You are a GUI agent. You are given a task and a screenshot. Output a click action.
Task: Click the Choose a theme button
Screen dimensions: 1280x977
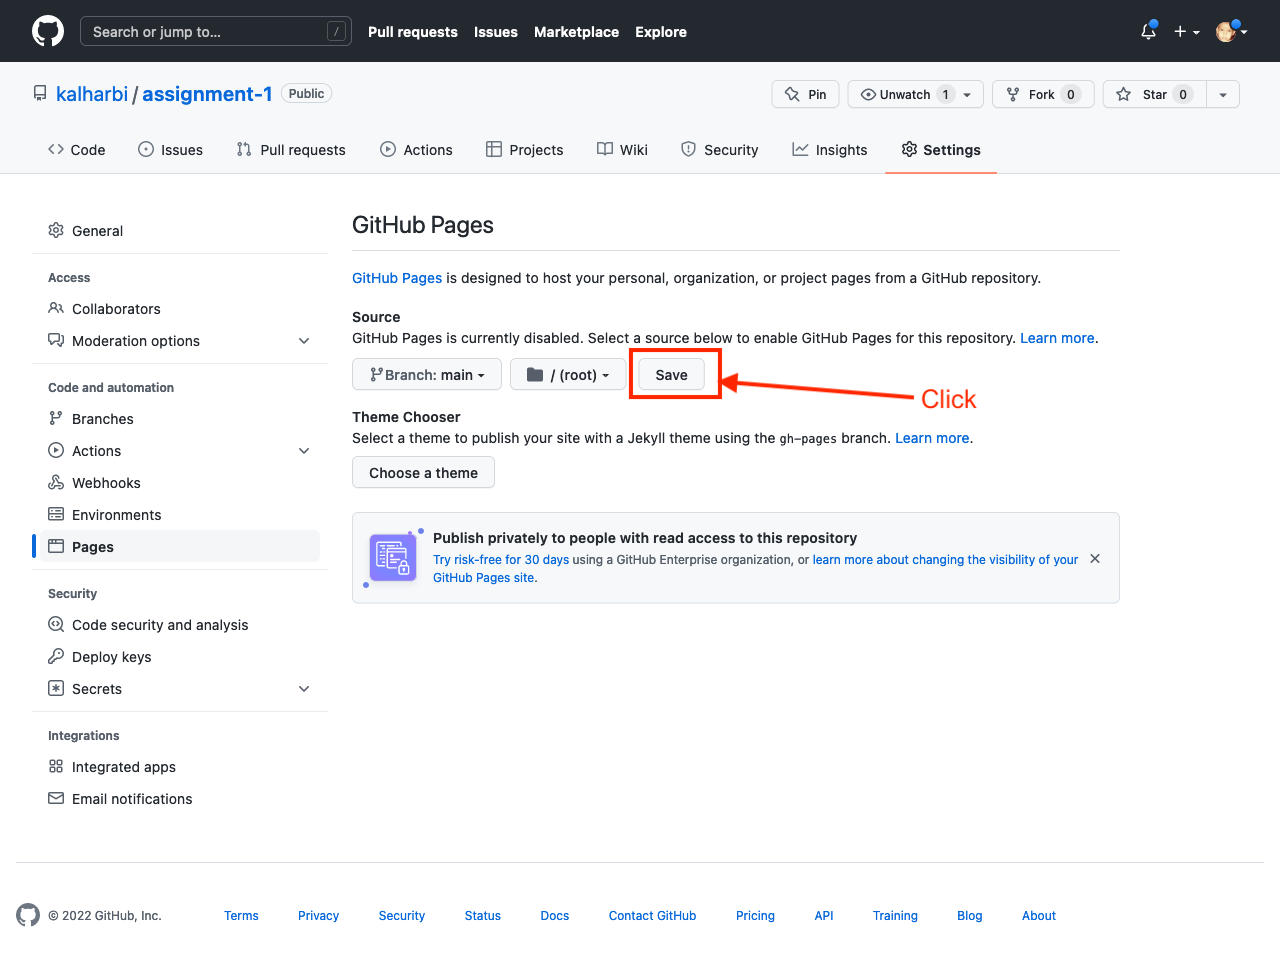point(423,473)
